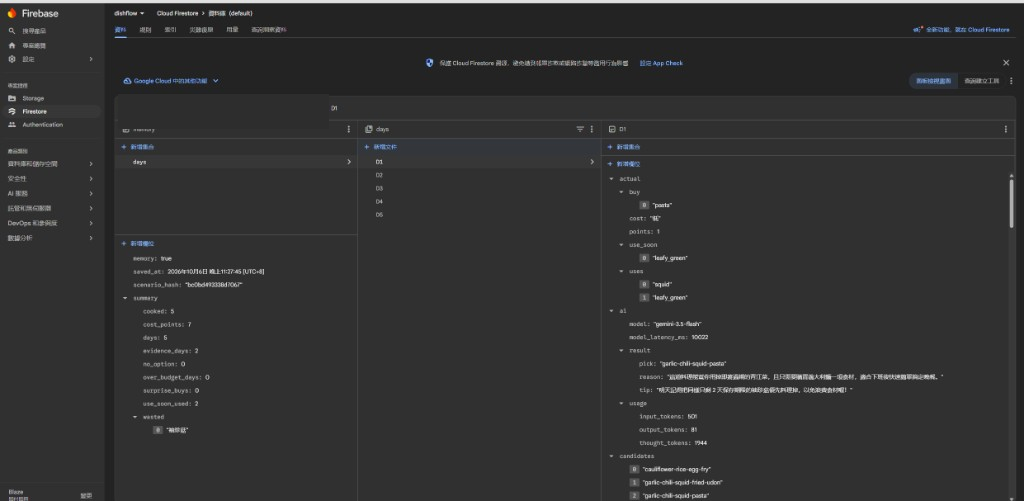Click the search magnifier icon in sidebar
The image size is (1024, 501).
tap(12, 31)
